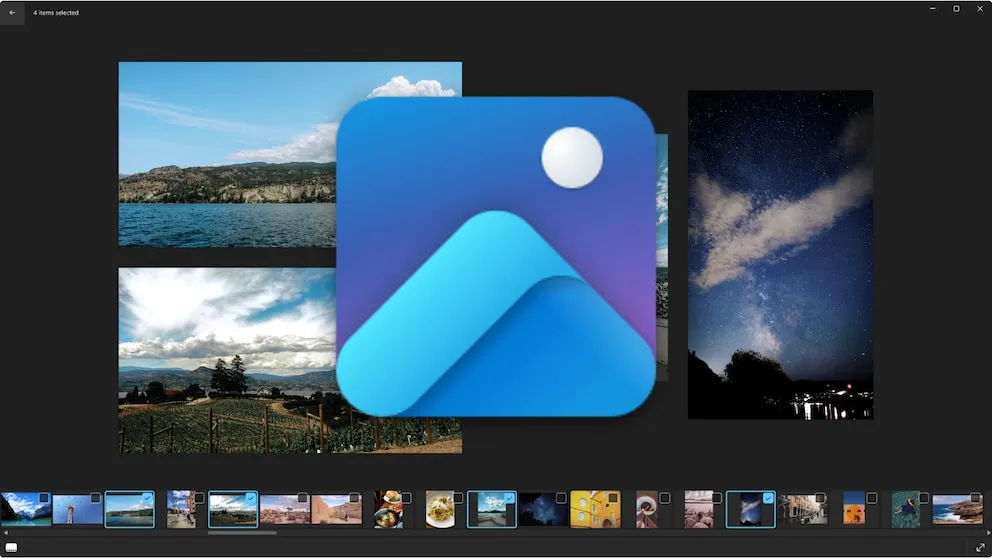Click the '4 items selected' label
The image size is (992, 558).
click(56, 13)
